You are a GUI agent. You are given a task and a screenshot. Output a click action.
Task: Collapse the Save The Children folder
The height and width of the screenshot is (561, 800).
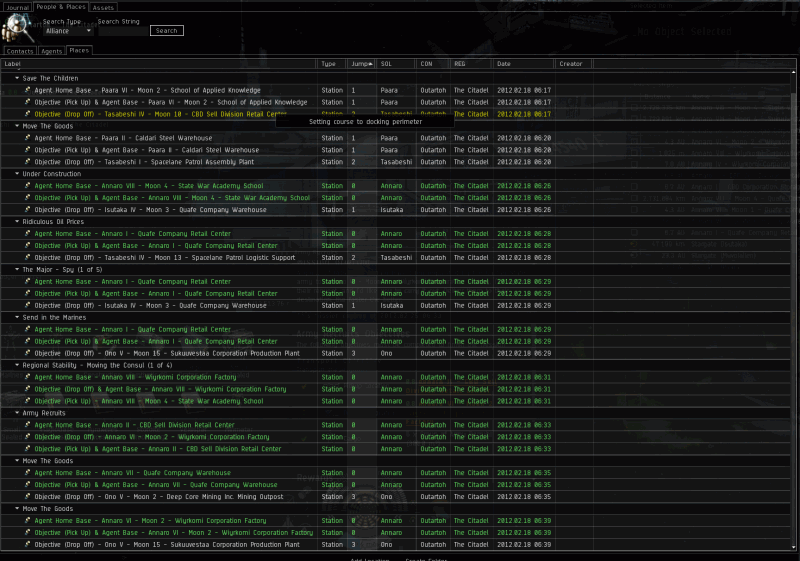tap(17, 78)
